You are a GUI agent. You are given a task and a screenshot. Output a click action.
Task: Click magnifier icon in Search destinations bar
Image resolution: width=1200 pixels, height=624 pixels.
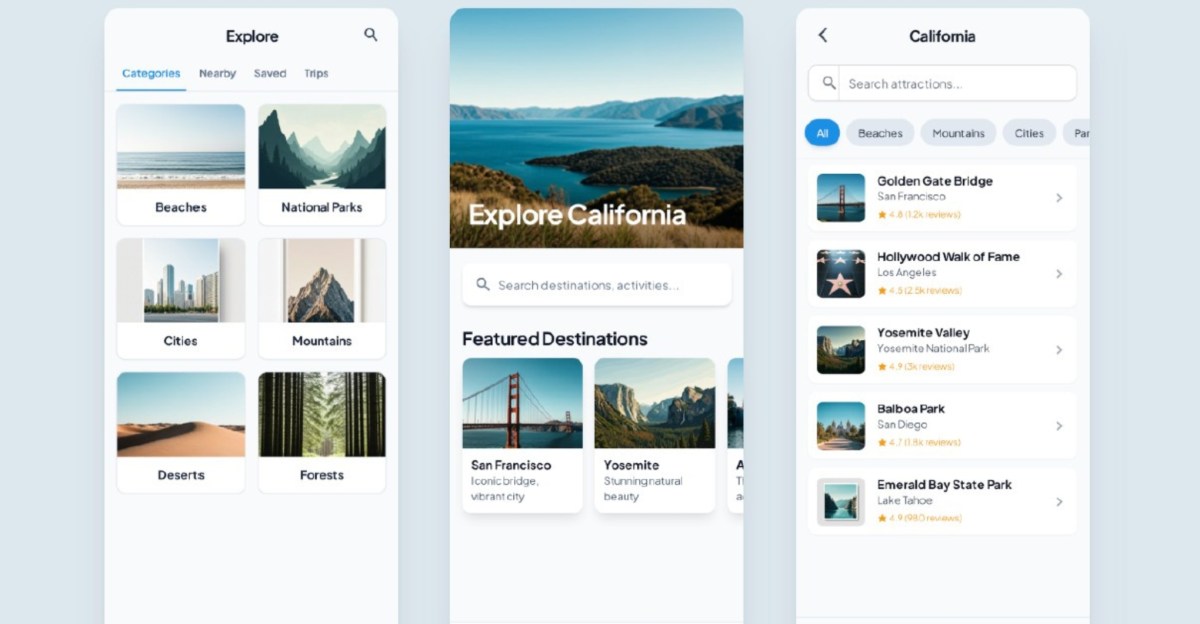pyautogui.click(x=482, y=285)
